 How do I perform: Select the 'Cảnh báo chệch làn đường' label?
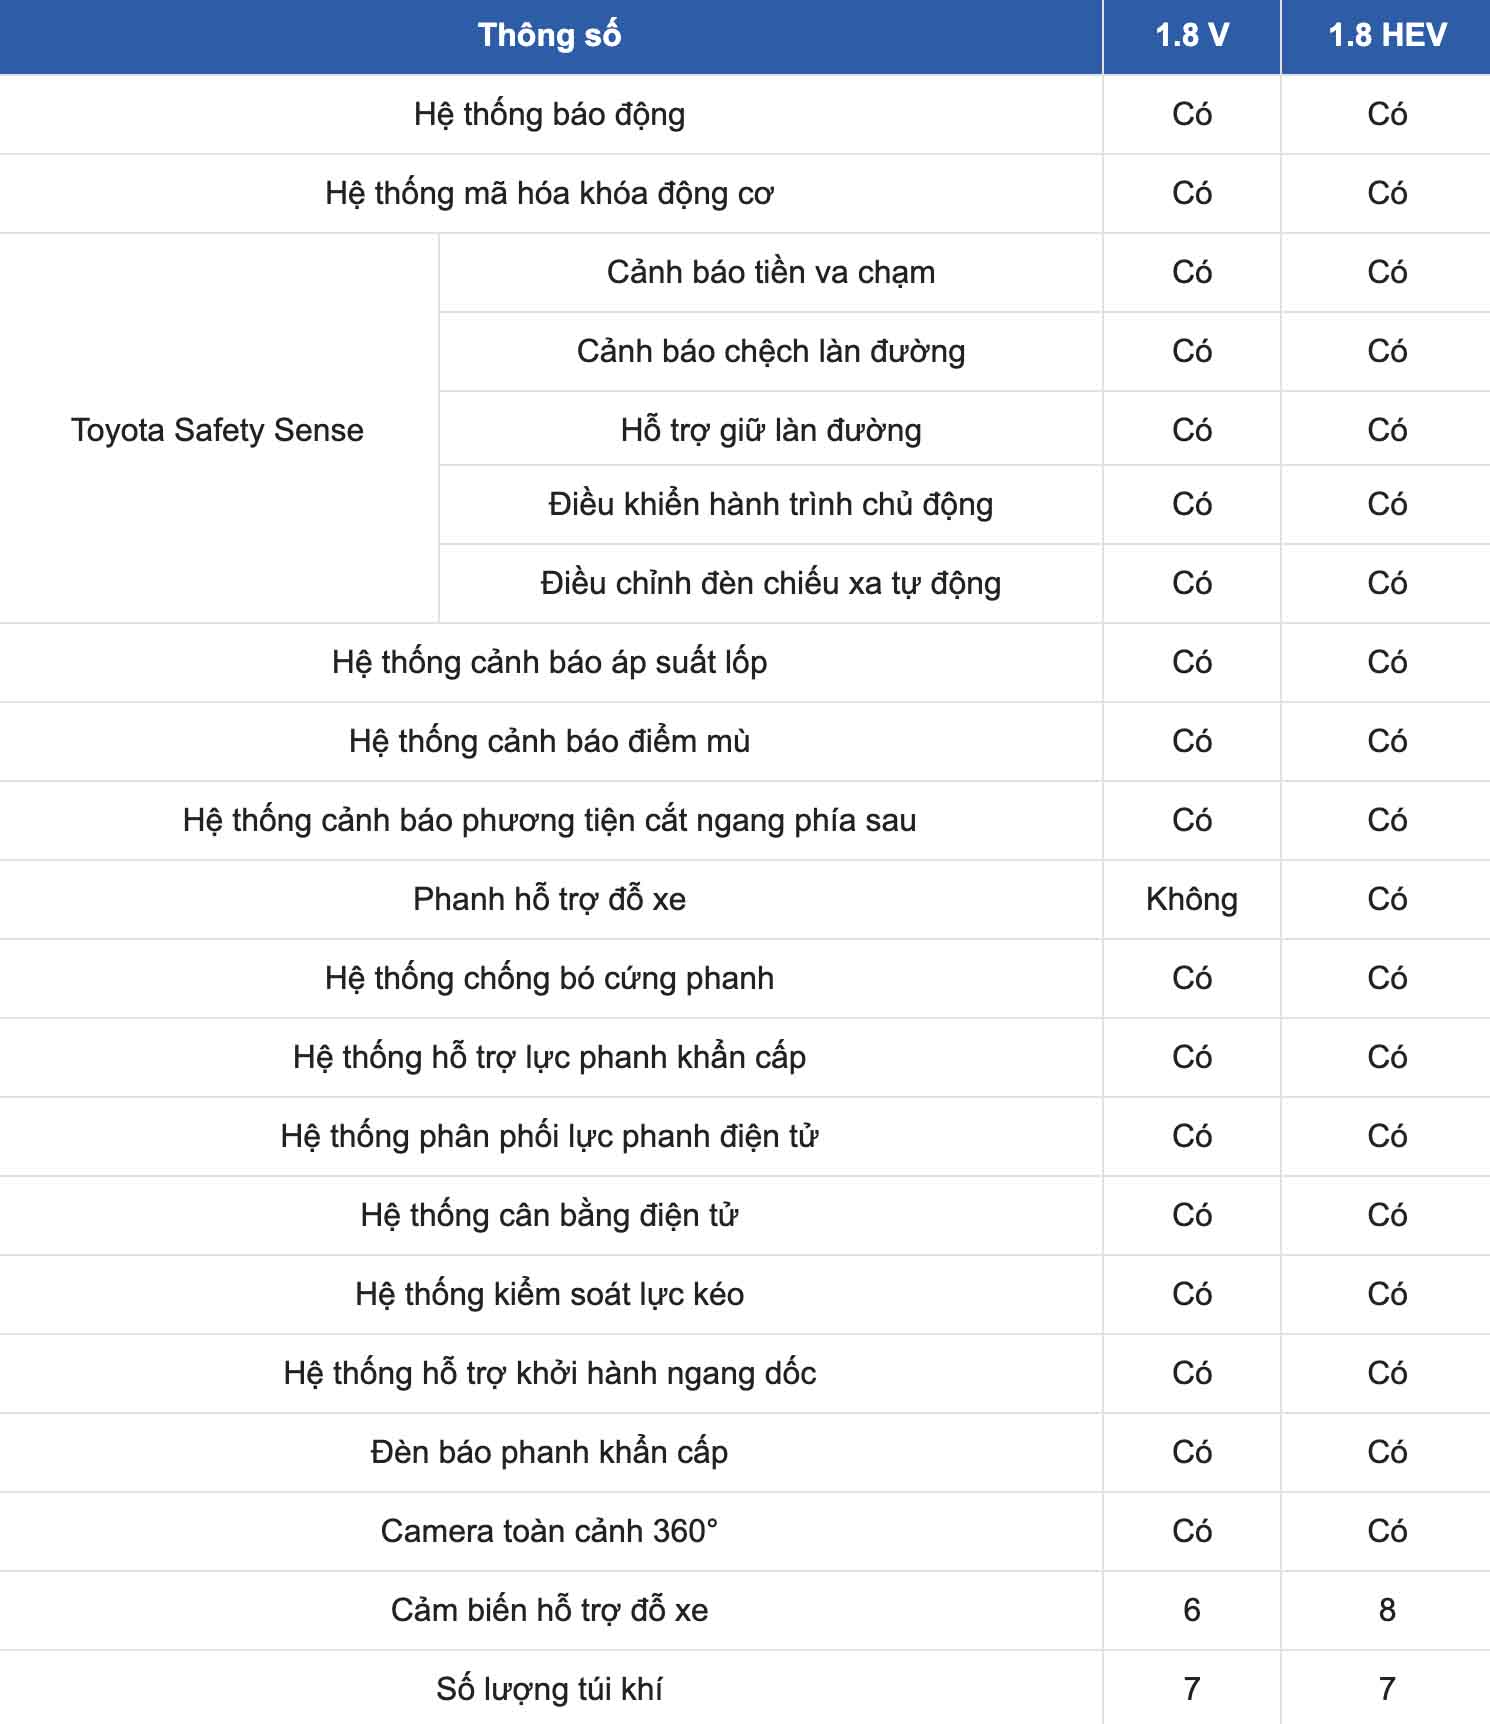(x=770, y=351)
